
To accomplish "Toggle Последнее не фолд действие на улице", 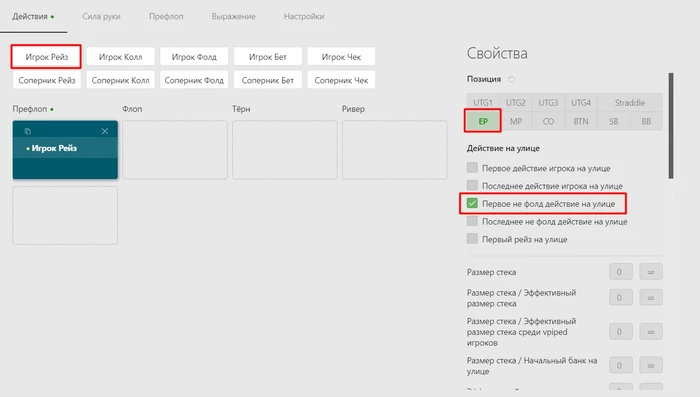I will click(472, 221).
